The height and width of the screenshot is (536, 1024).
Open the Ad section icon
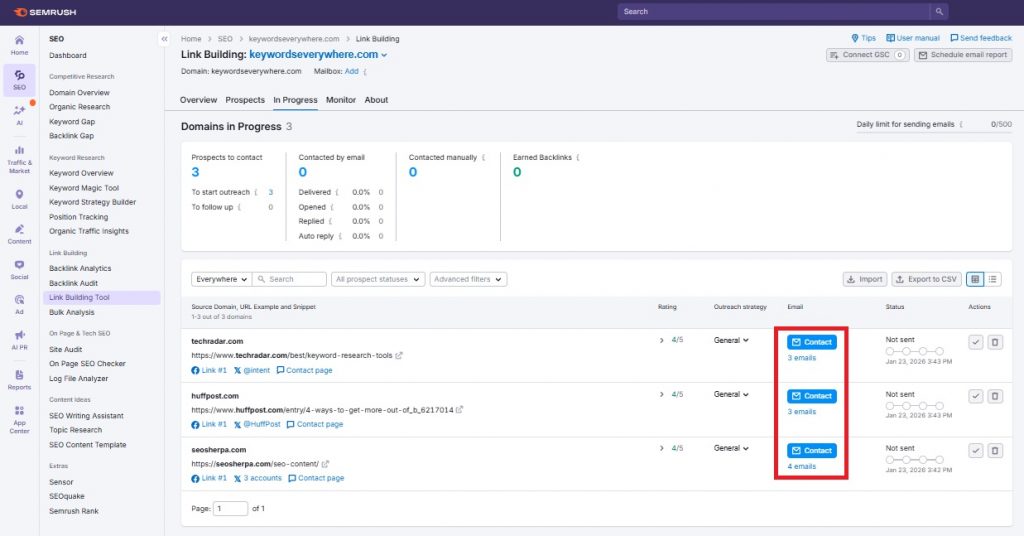20,304
